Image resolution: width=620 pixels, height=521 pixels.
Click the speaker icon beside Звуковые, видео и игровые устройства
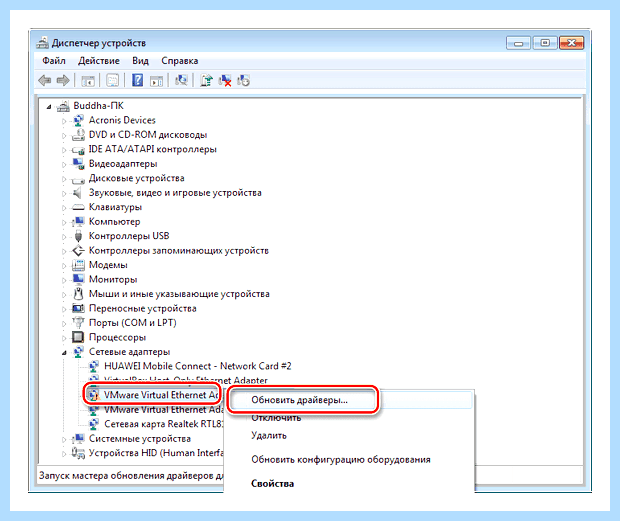[x=78, y=193]
